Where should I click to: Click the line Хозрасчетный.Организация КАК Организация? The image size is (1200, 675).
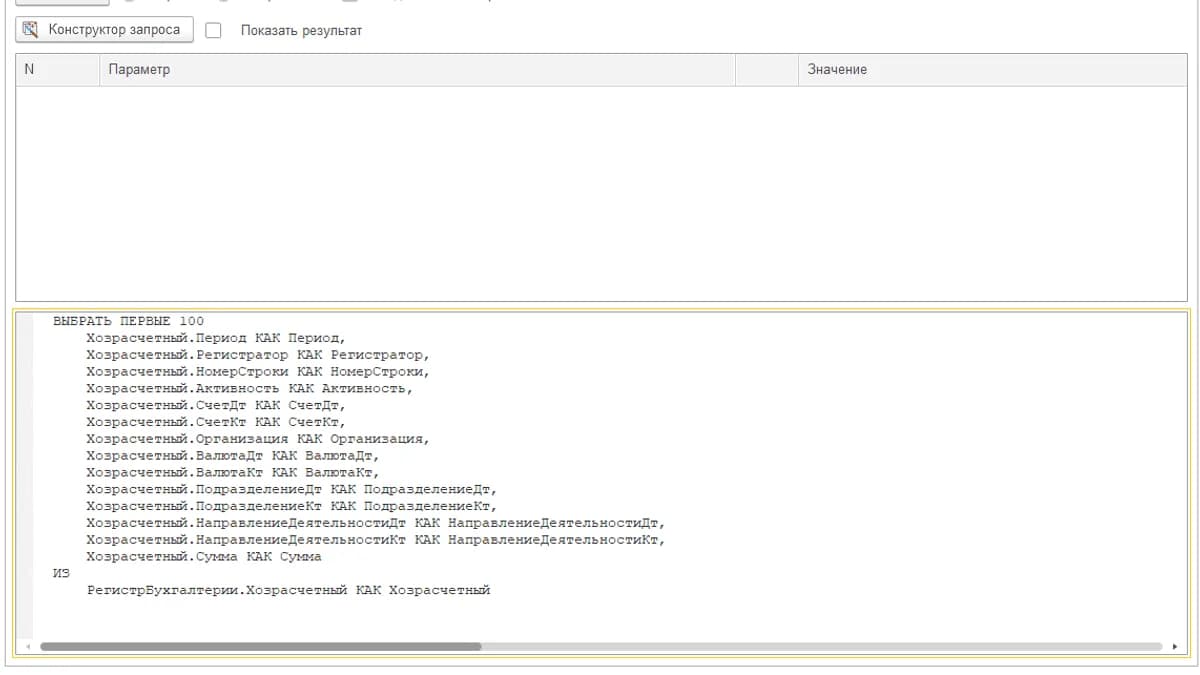coord(258,439)
